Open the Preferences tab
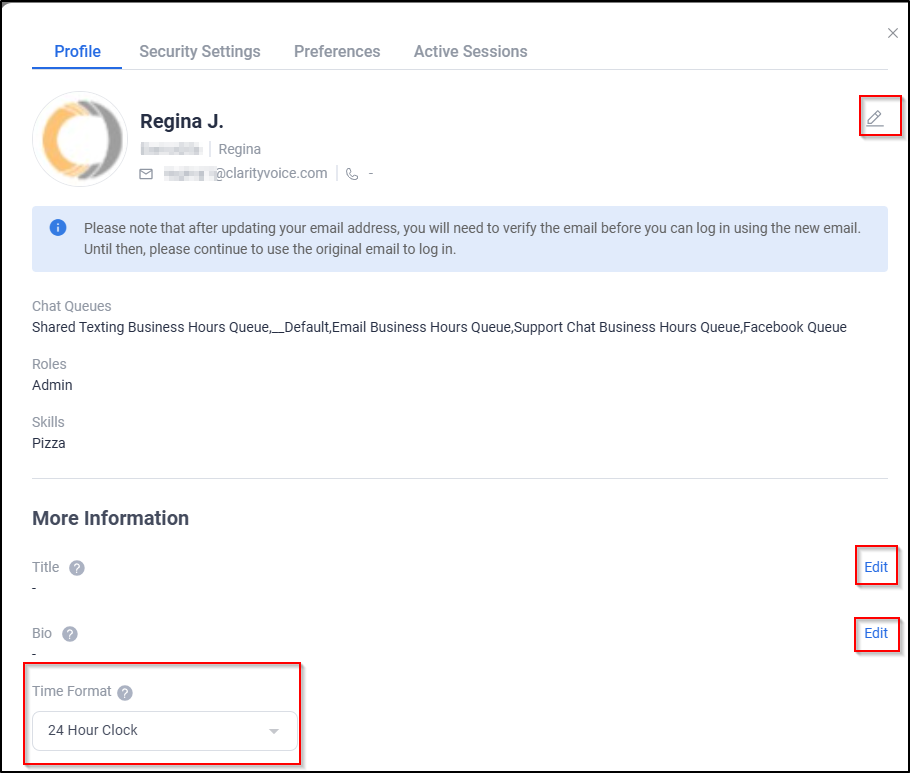Viewport: 910px width, 773px height. 337,51
